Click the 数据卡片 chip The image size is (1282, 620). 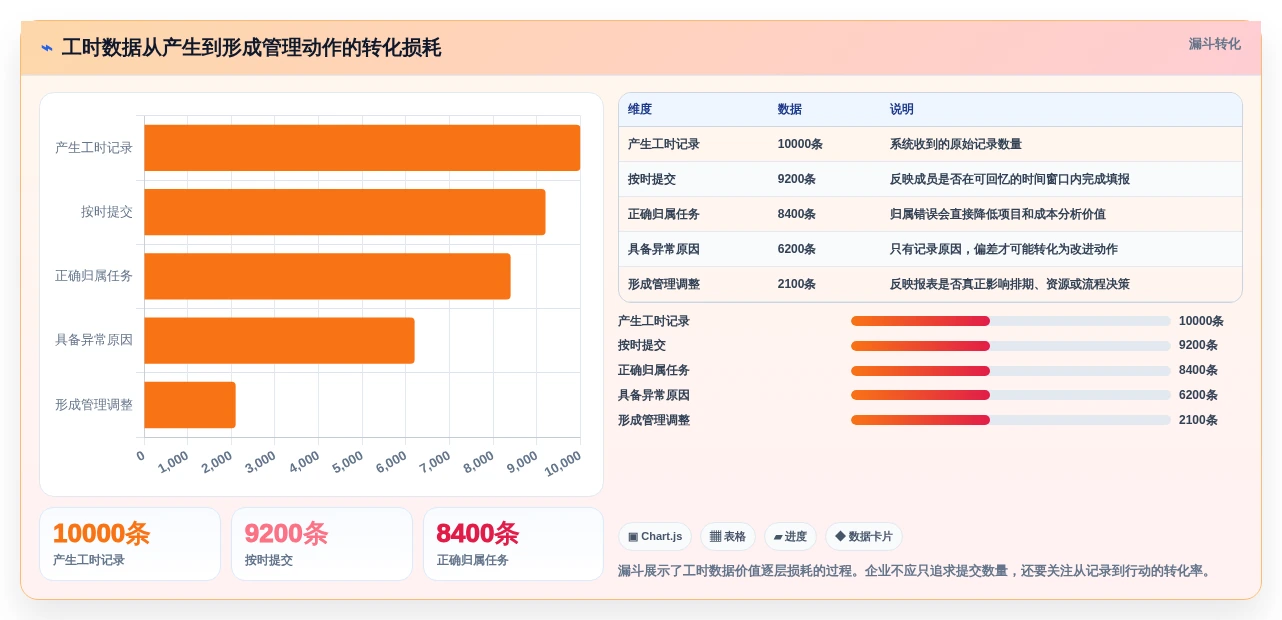point(864,537)
